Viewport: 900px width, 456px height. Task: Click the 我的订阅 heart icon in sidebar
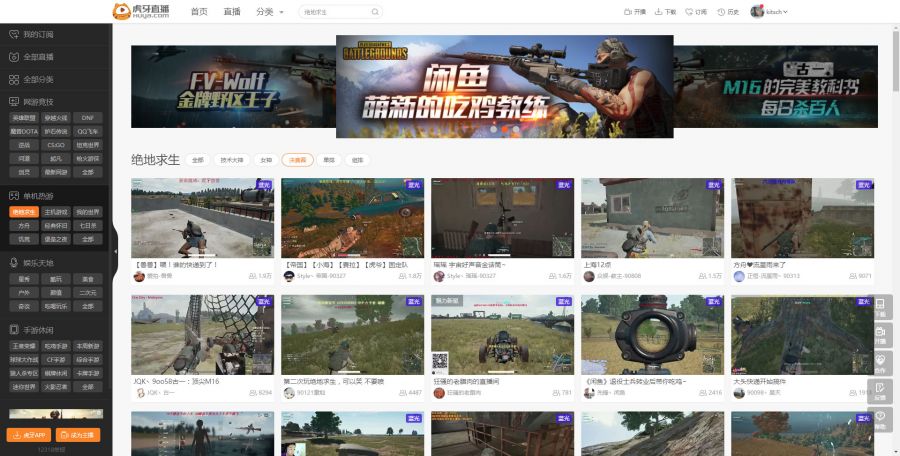coord(13,35)
